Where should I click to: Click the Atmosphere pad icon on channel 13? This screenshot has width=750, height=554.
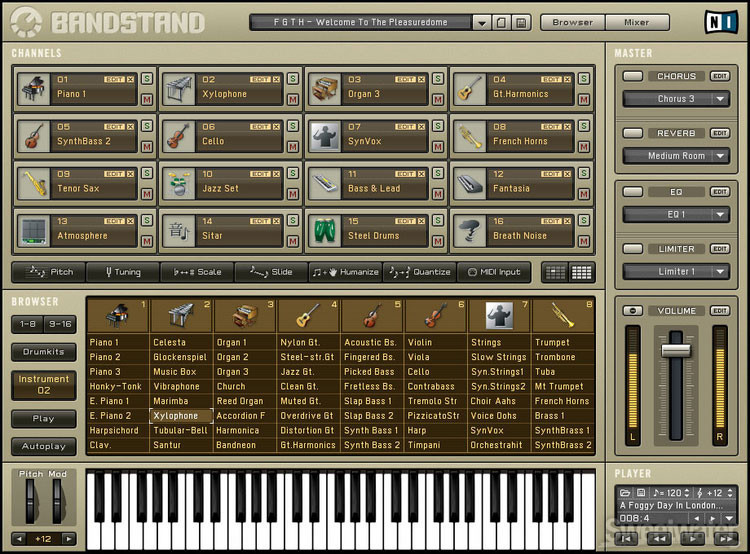34,231
